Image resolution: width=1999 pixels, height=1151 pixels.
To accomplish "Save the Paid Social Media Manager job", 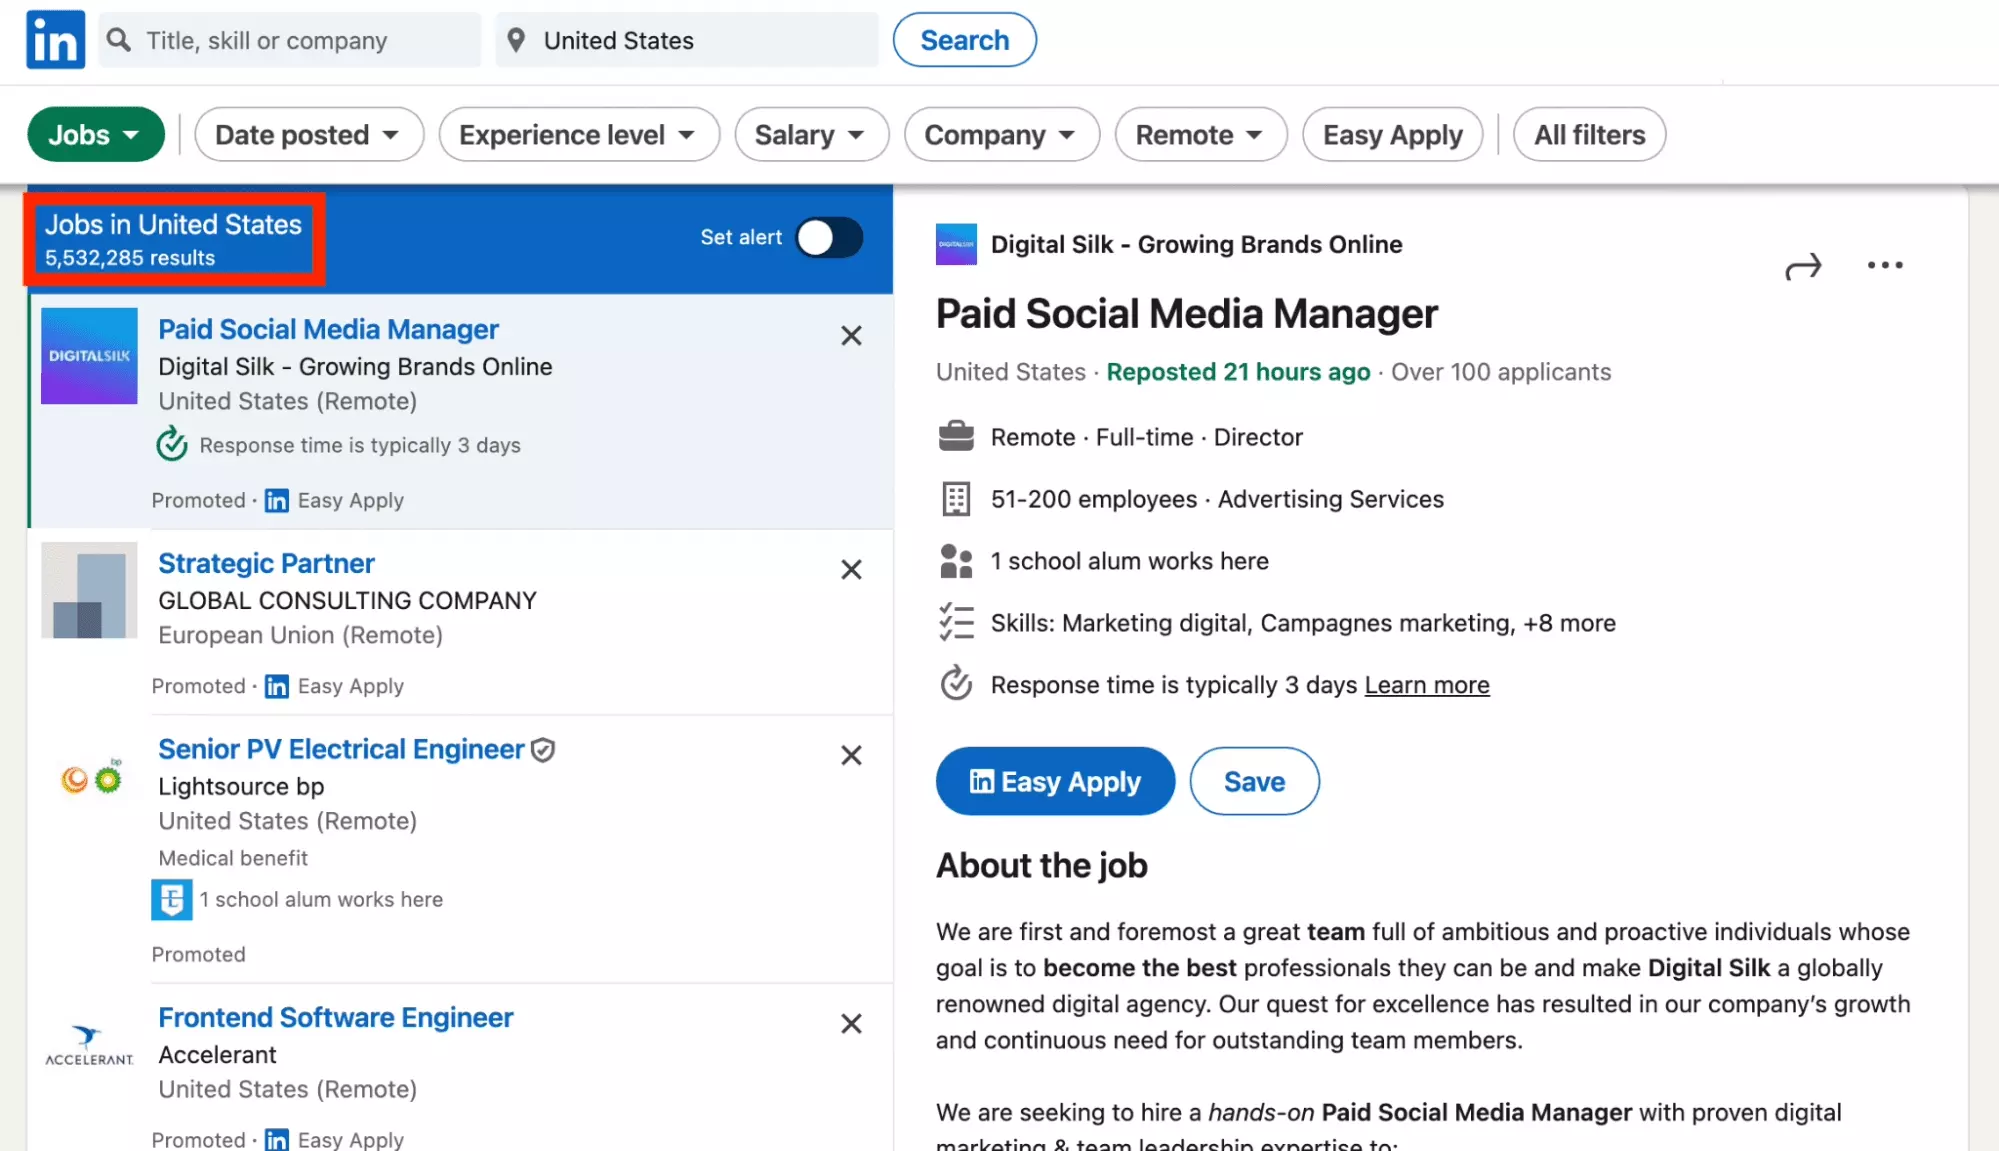I will (1254, 781).
